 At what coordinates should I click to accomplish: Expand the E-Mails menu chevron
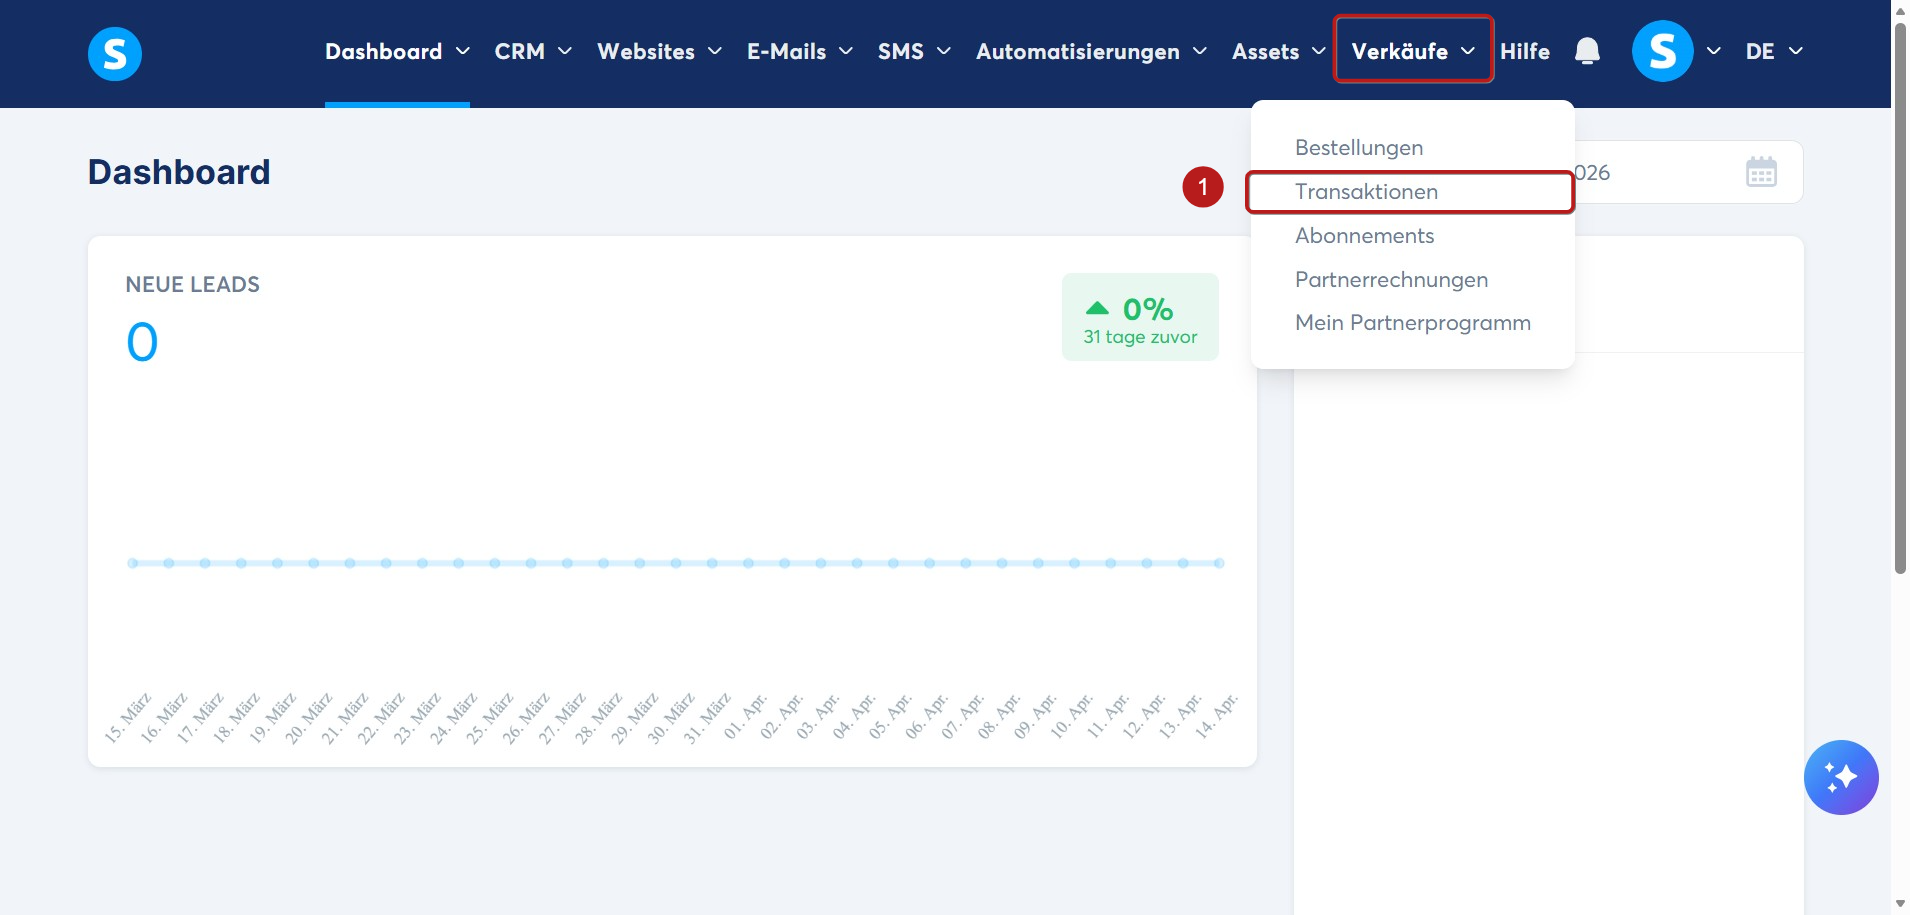[x=846, y=51]
